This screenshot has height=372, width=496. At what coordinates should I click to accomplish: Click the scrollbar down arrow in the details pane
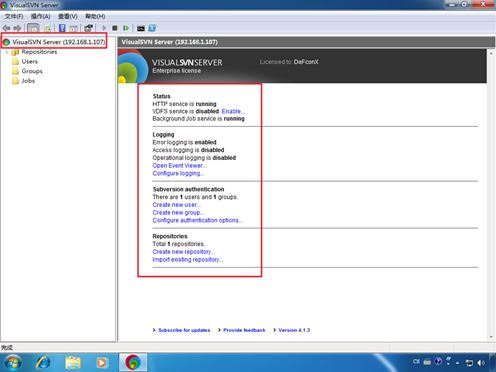point(491,337)
